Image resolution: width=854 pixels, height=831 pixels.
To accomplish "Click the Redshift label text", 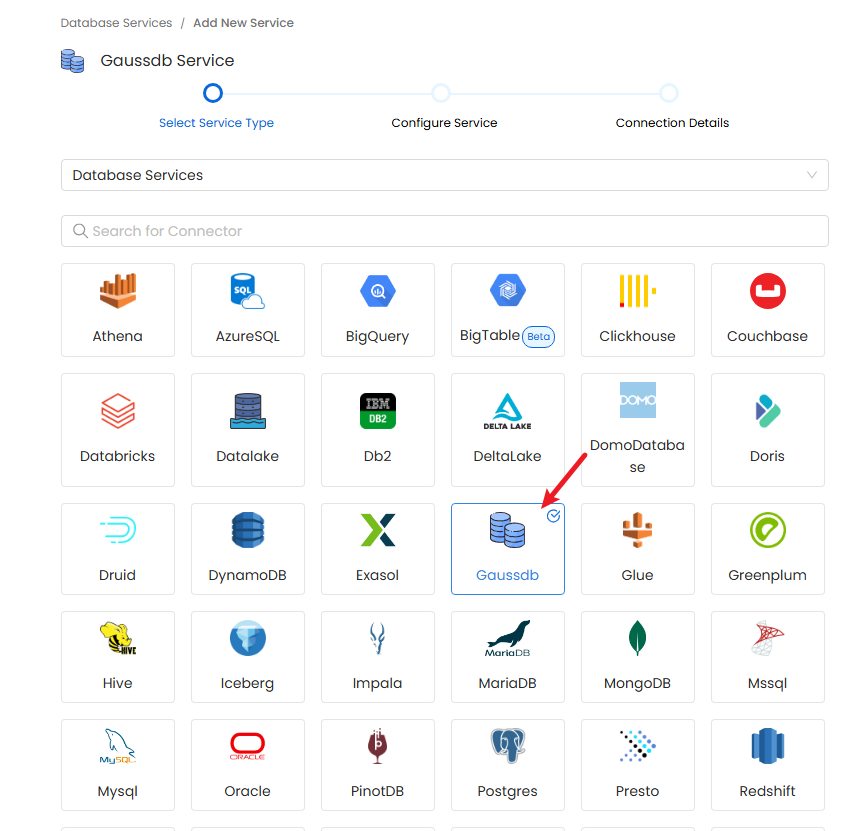I will 767,791.
